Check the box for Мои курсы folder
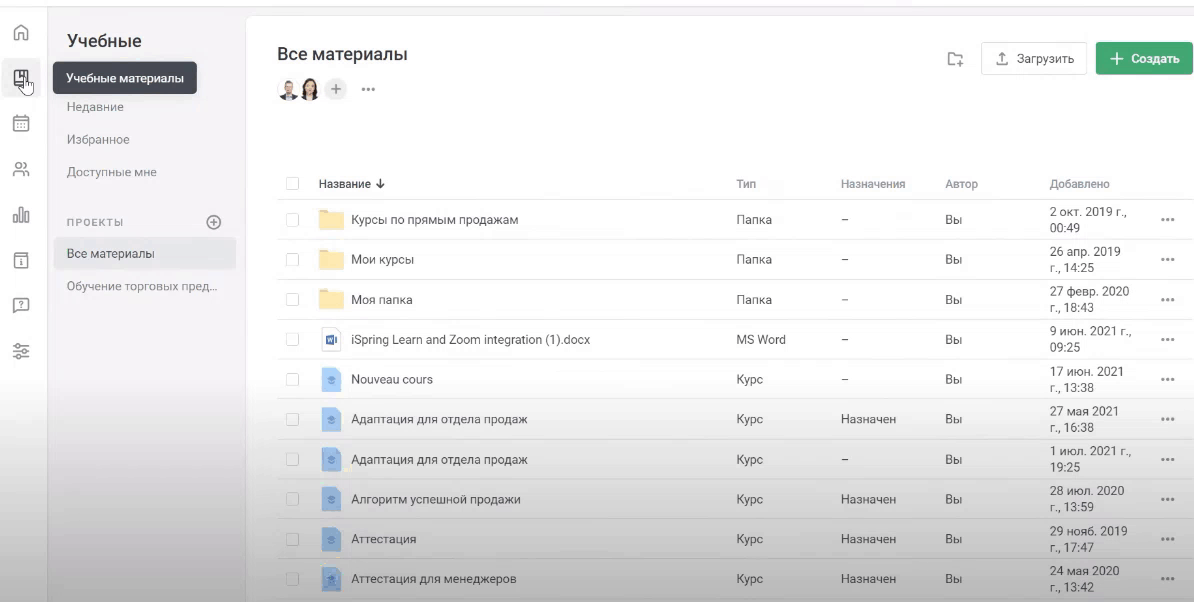This screenshot has height=602, width=1194. click(292, 260)
